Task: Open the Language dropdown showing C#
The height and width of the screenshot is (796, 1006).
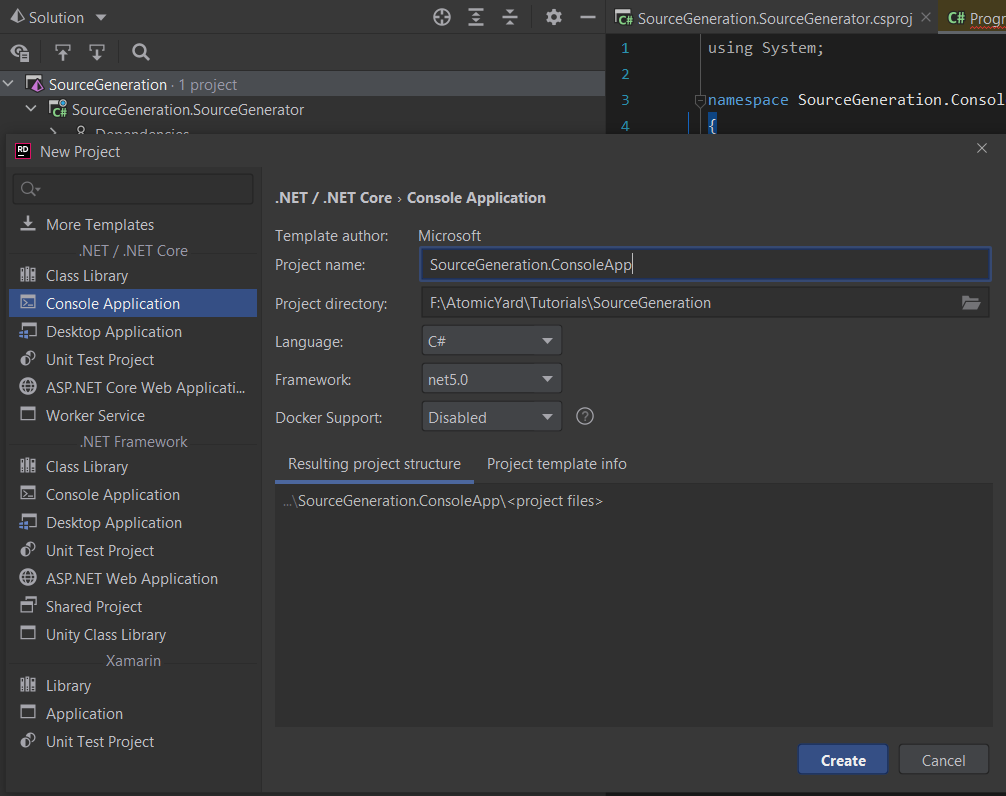Action: 491,341
